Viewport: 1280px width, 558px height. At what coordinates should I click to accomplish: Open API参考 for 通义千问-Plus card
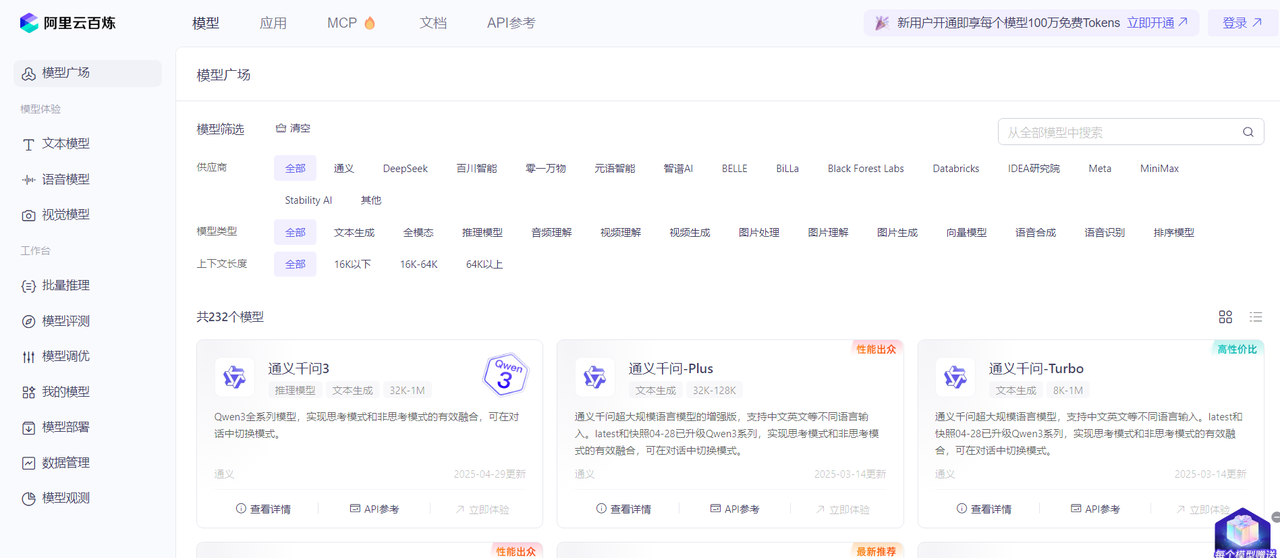pyautogui.click(x=734, y=509)
